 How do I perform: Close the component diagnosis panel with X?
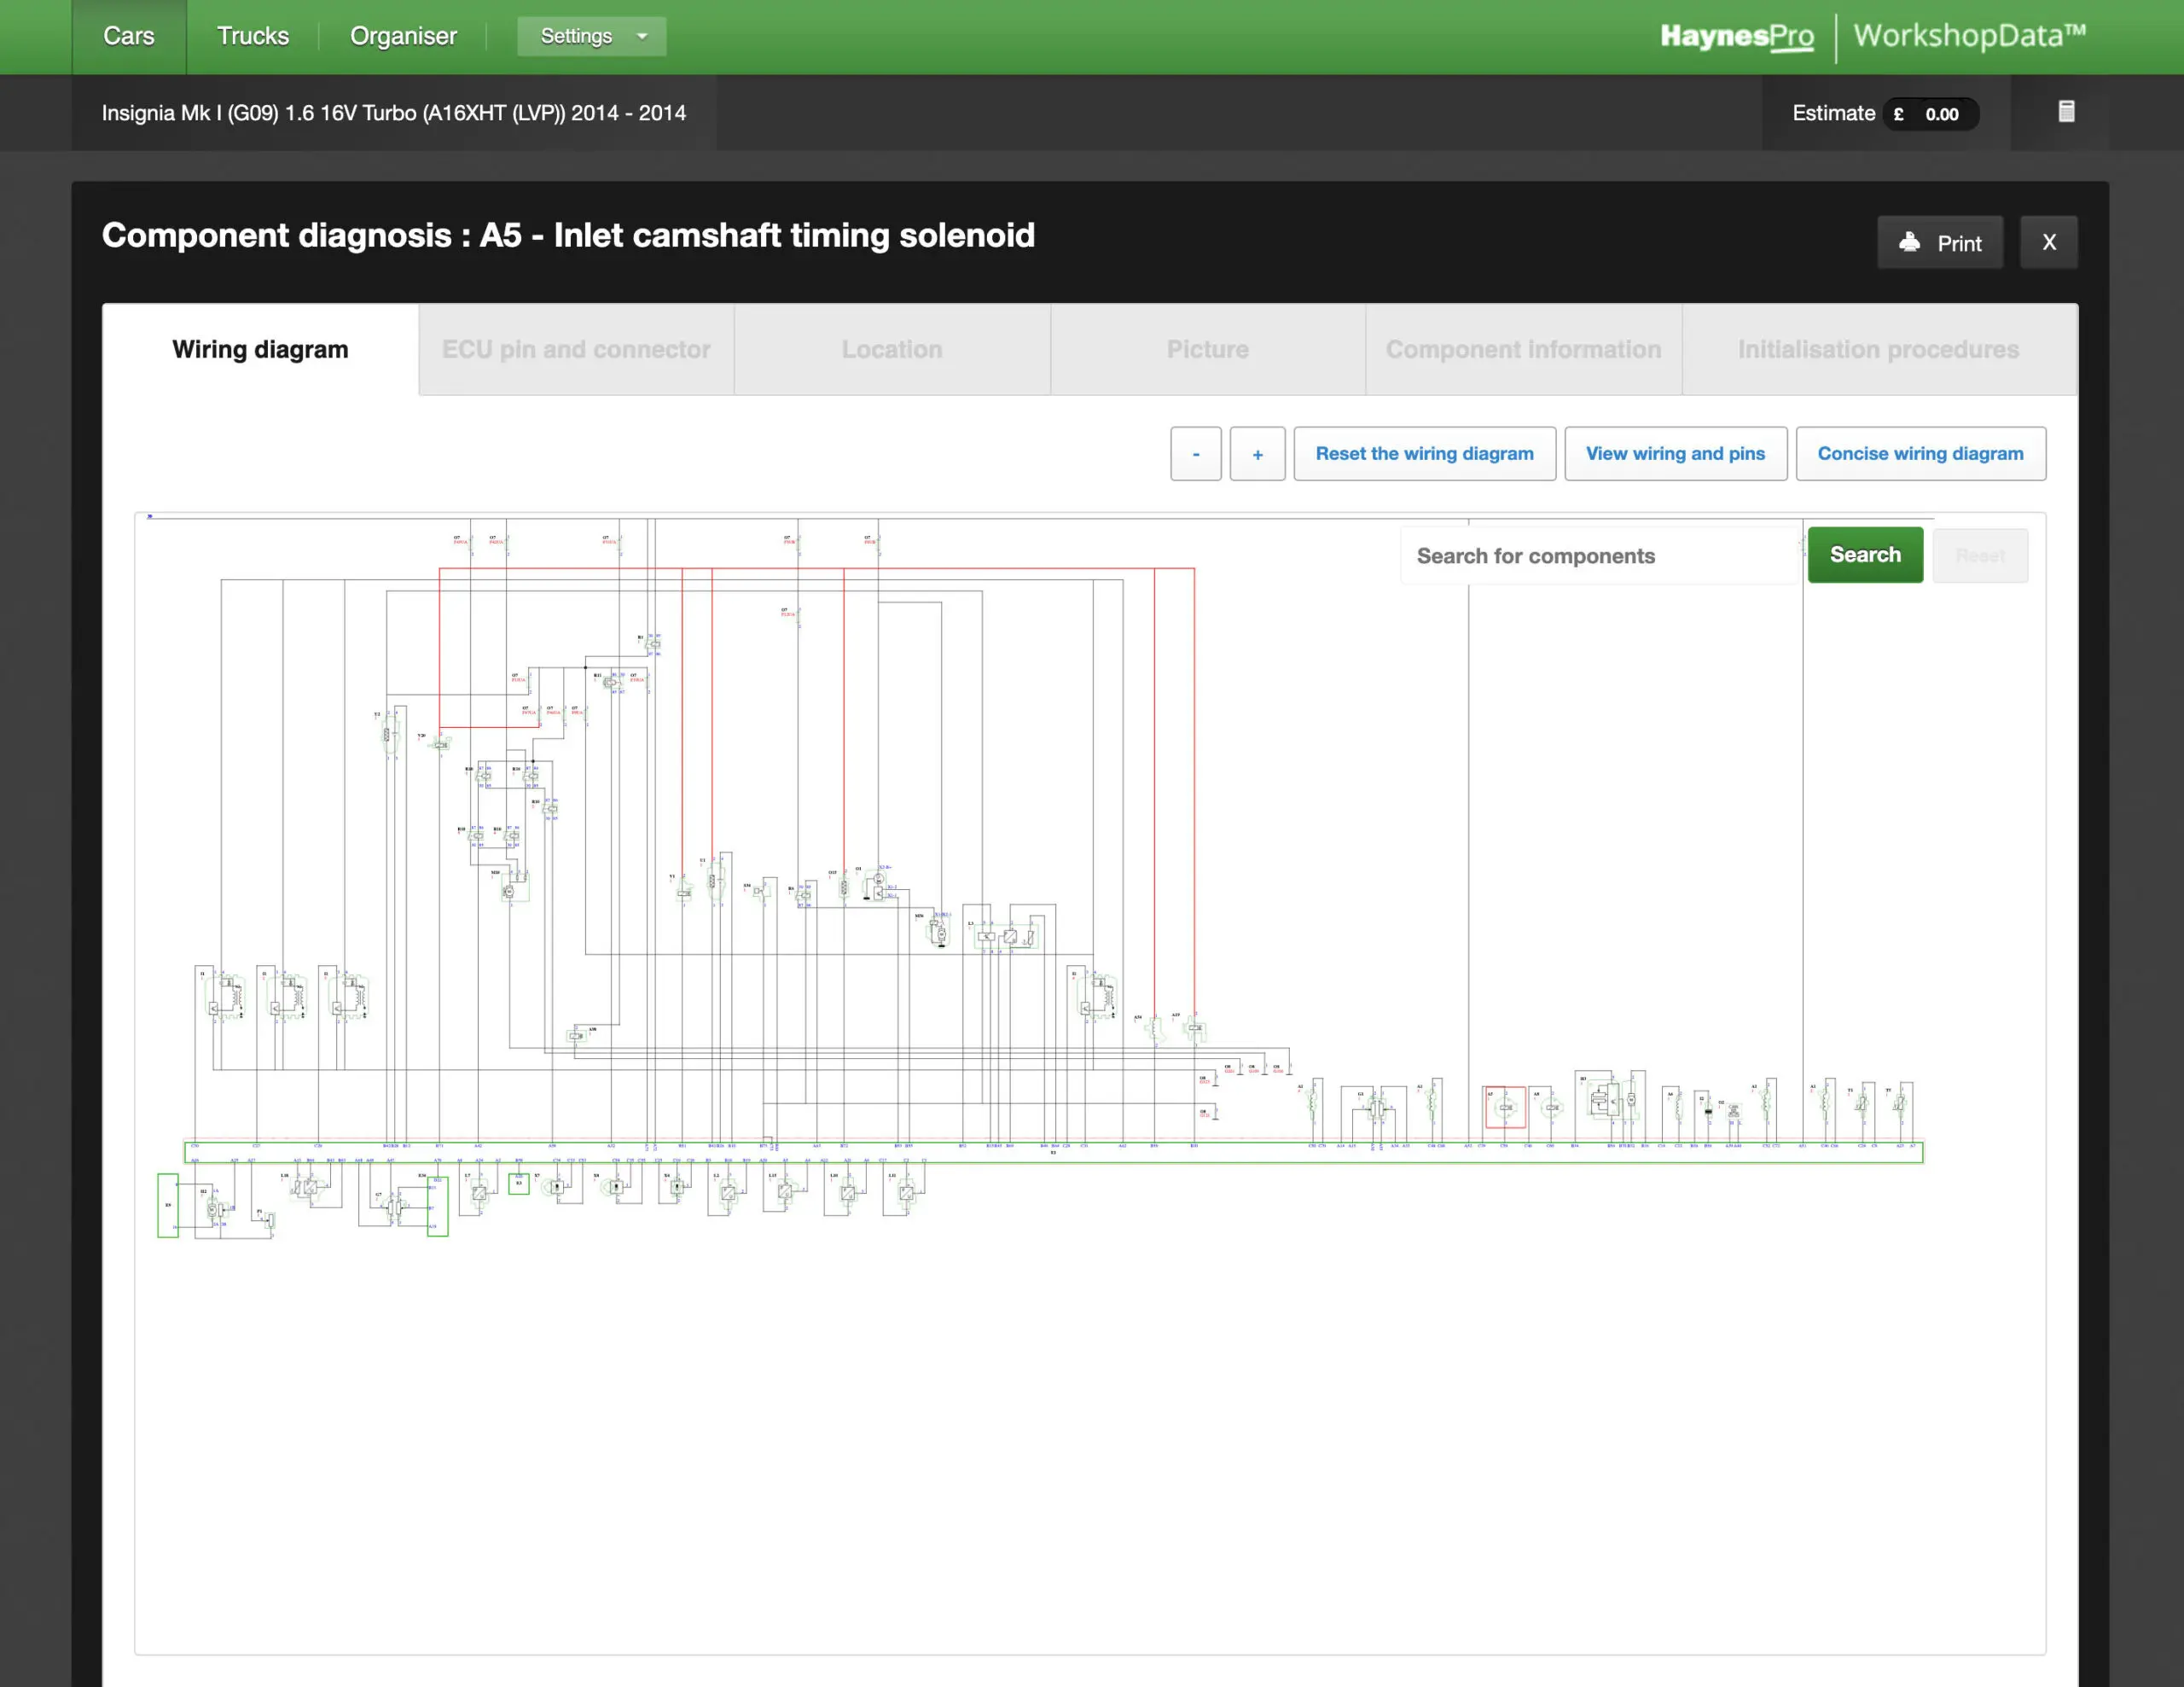point(2048,242)
